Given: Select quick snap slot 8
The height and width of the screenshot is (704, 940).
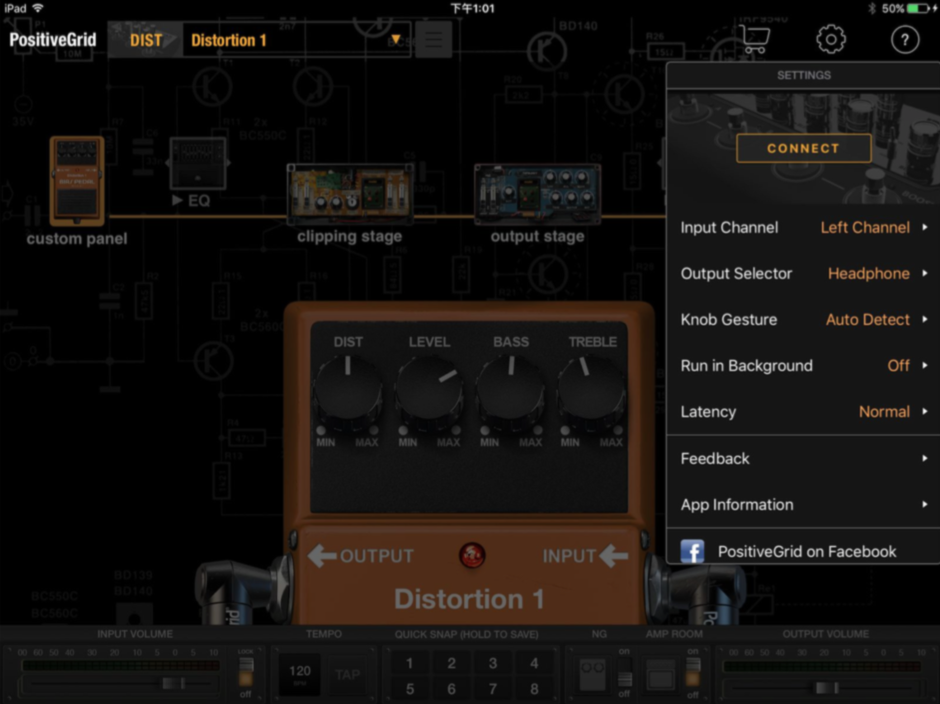Looking at the screenshot, I should coord(534,689).
